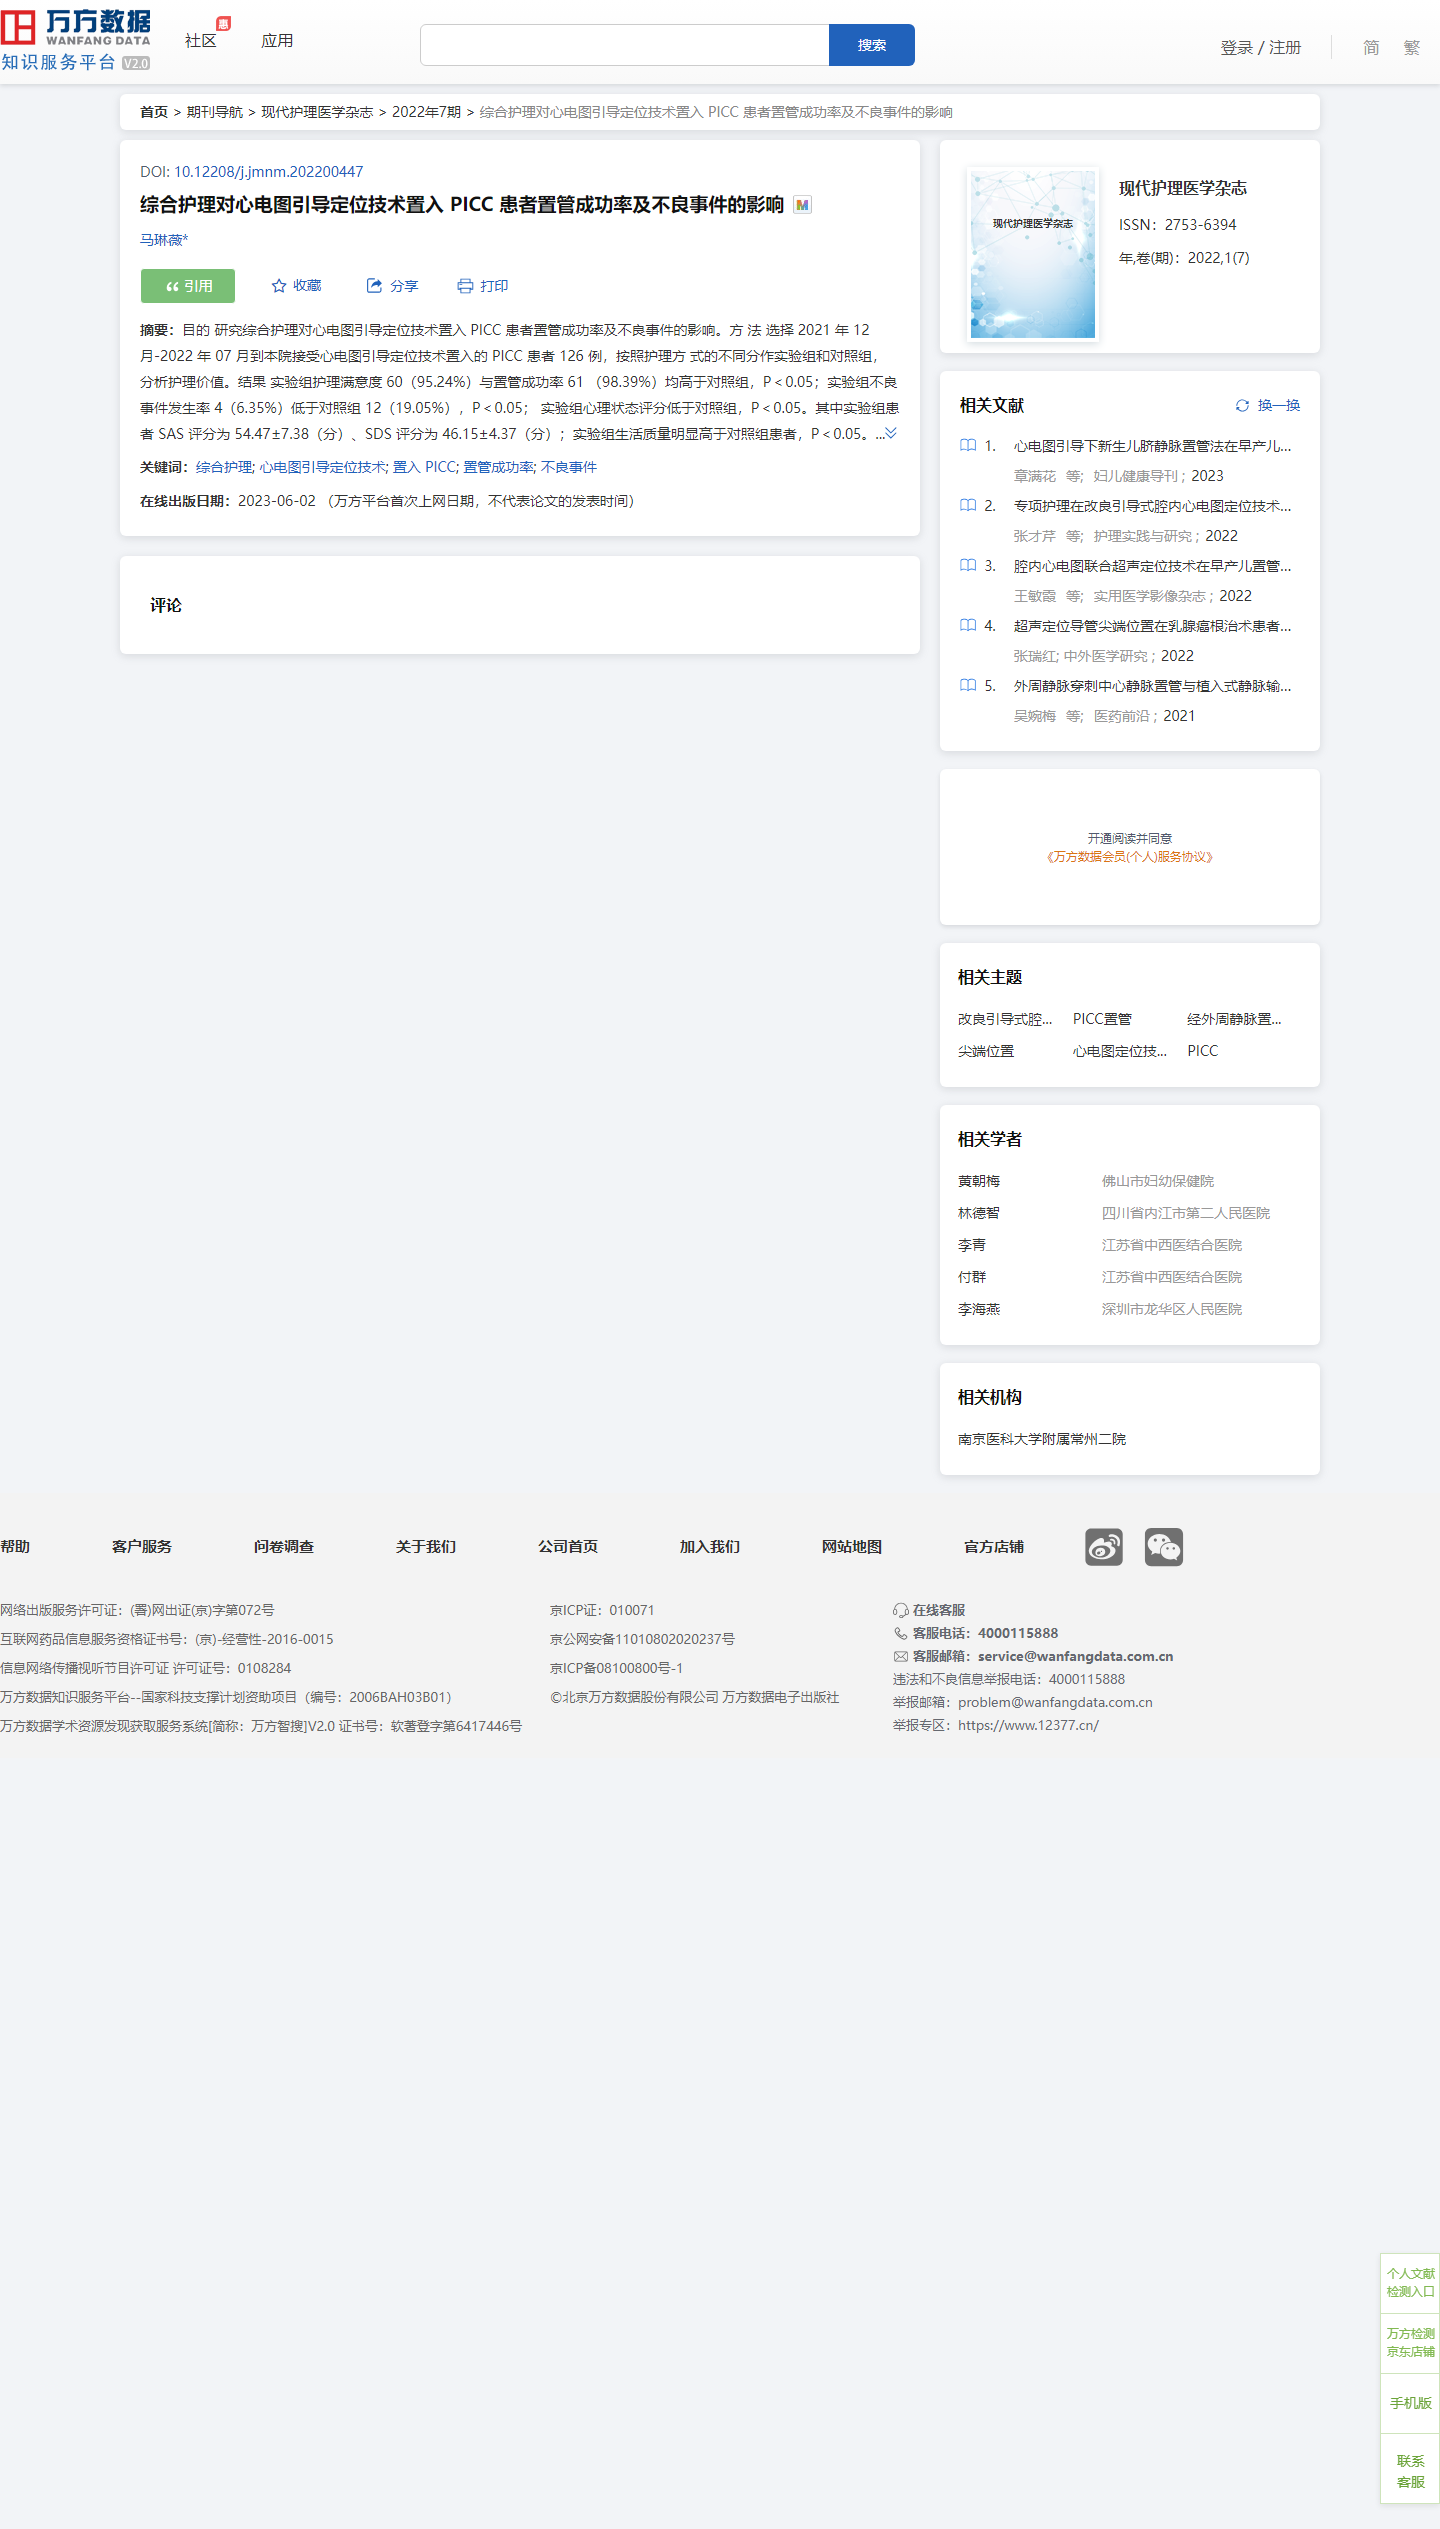Open related article 专项护理在改良引导式腔内心电图
The width and height of the screenshot is (1440, 2529).
pos(1152,506)
